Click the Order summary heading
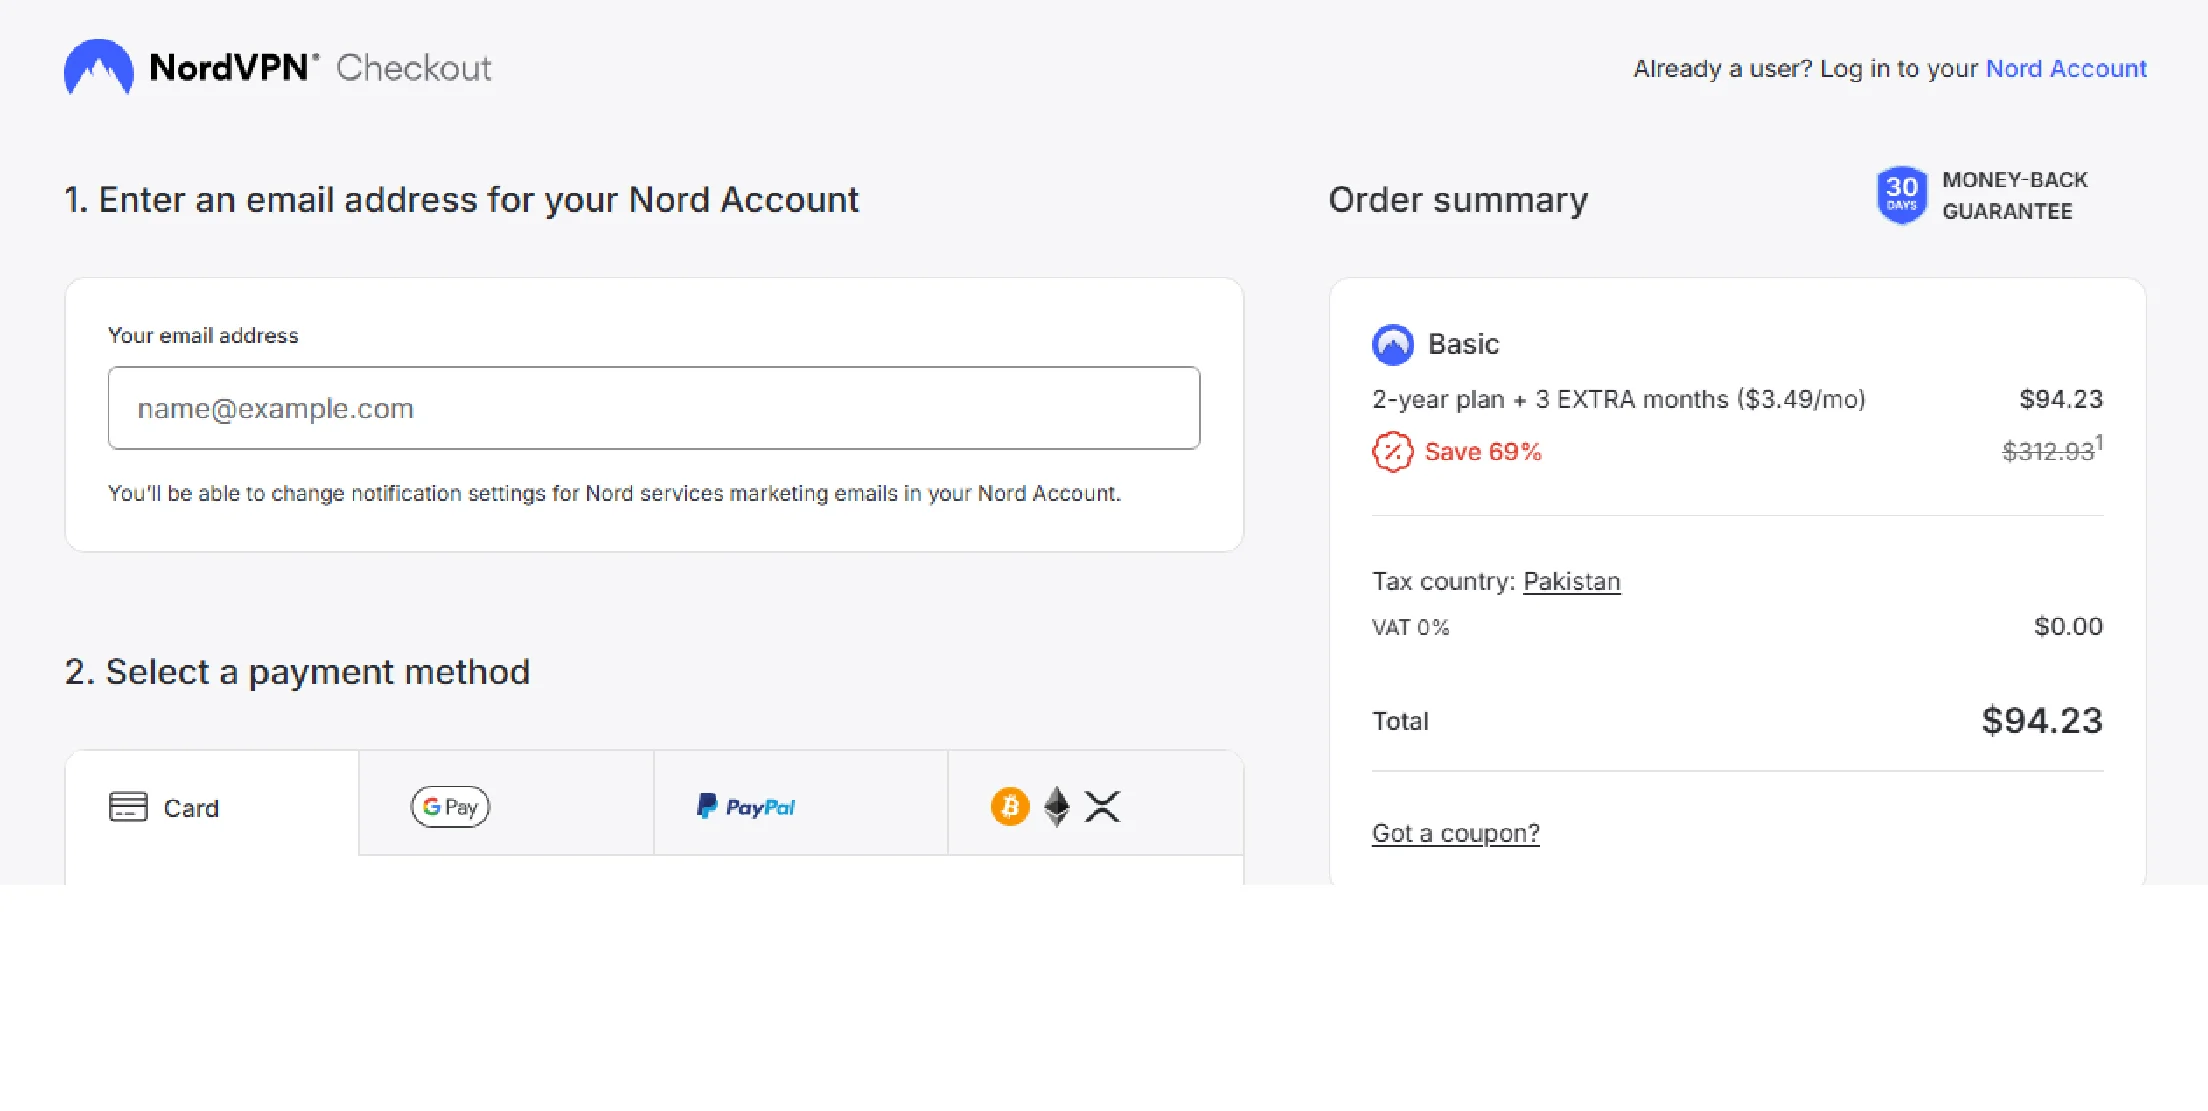 click(x=1458, y=200)
